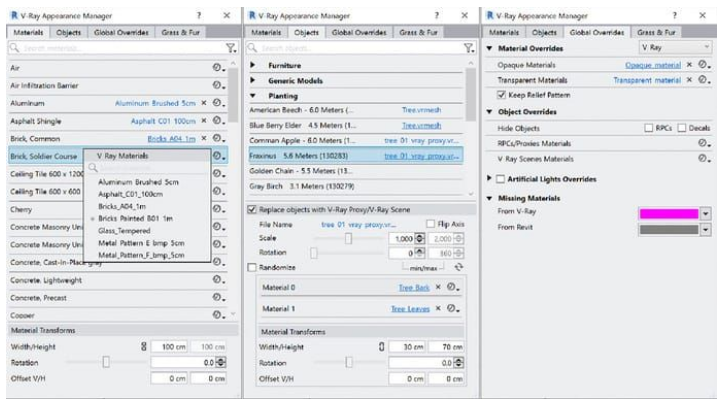
Task: Remove the Asphalt C01 100cm material assignment
Action: click(204, 120)
